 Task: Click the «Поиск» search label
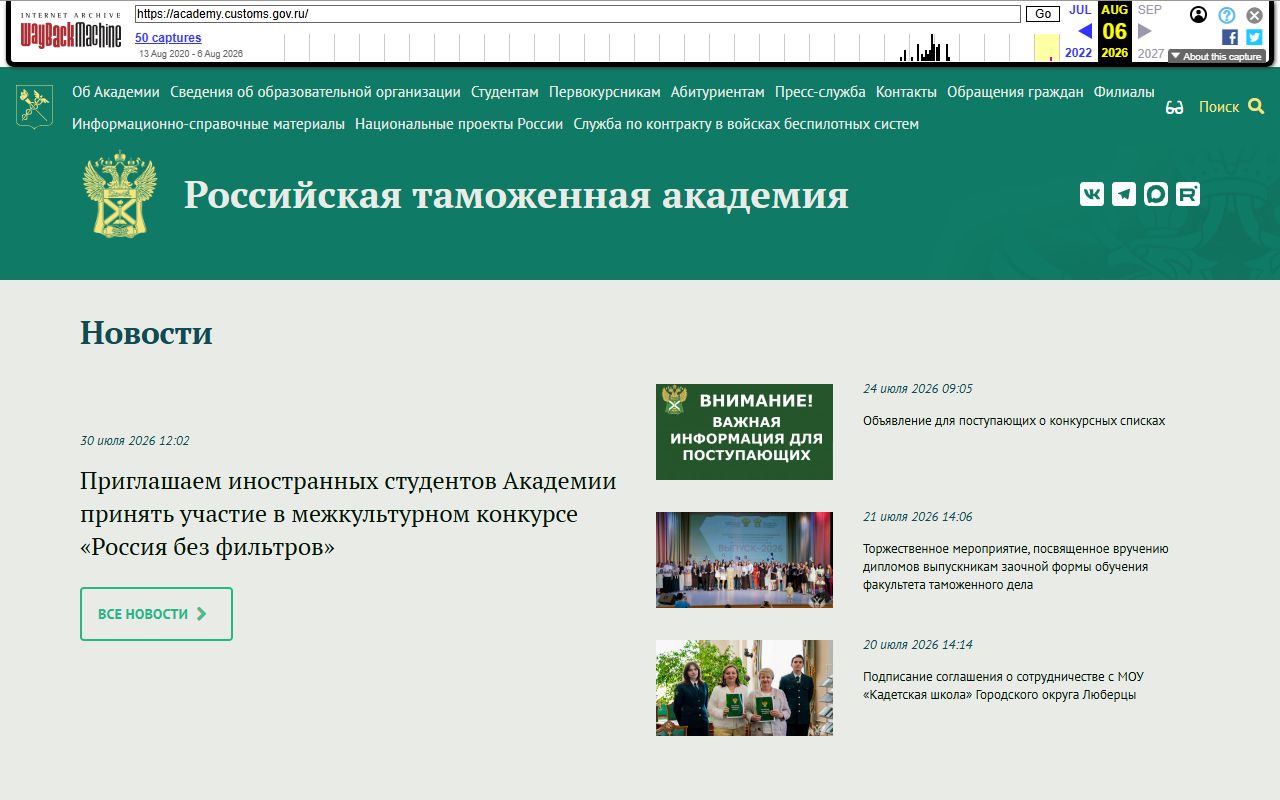click(1219, 107)
